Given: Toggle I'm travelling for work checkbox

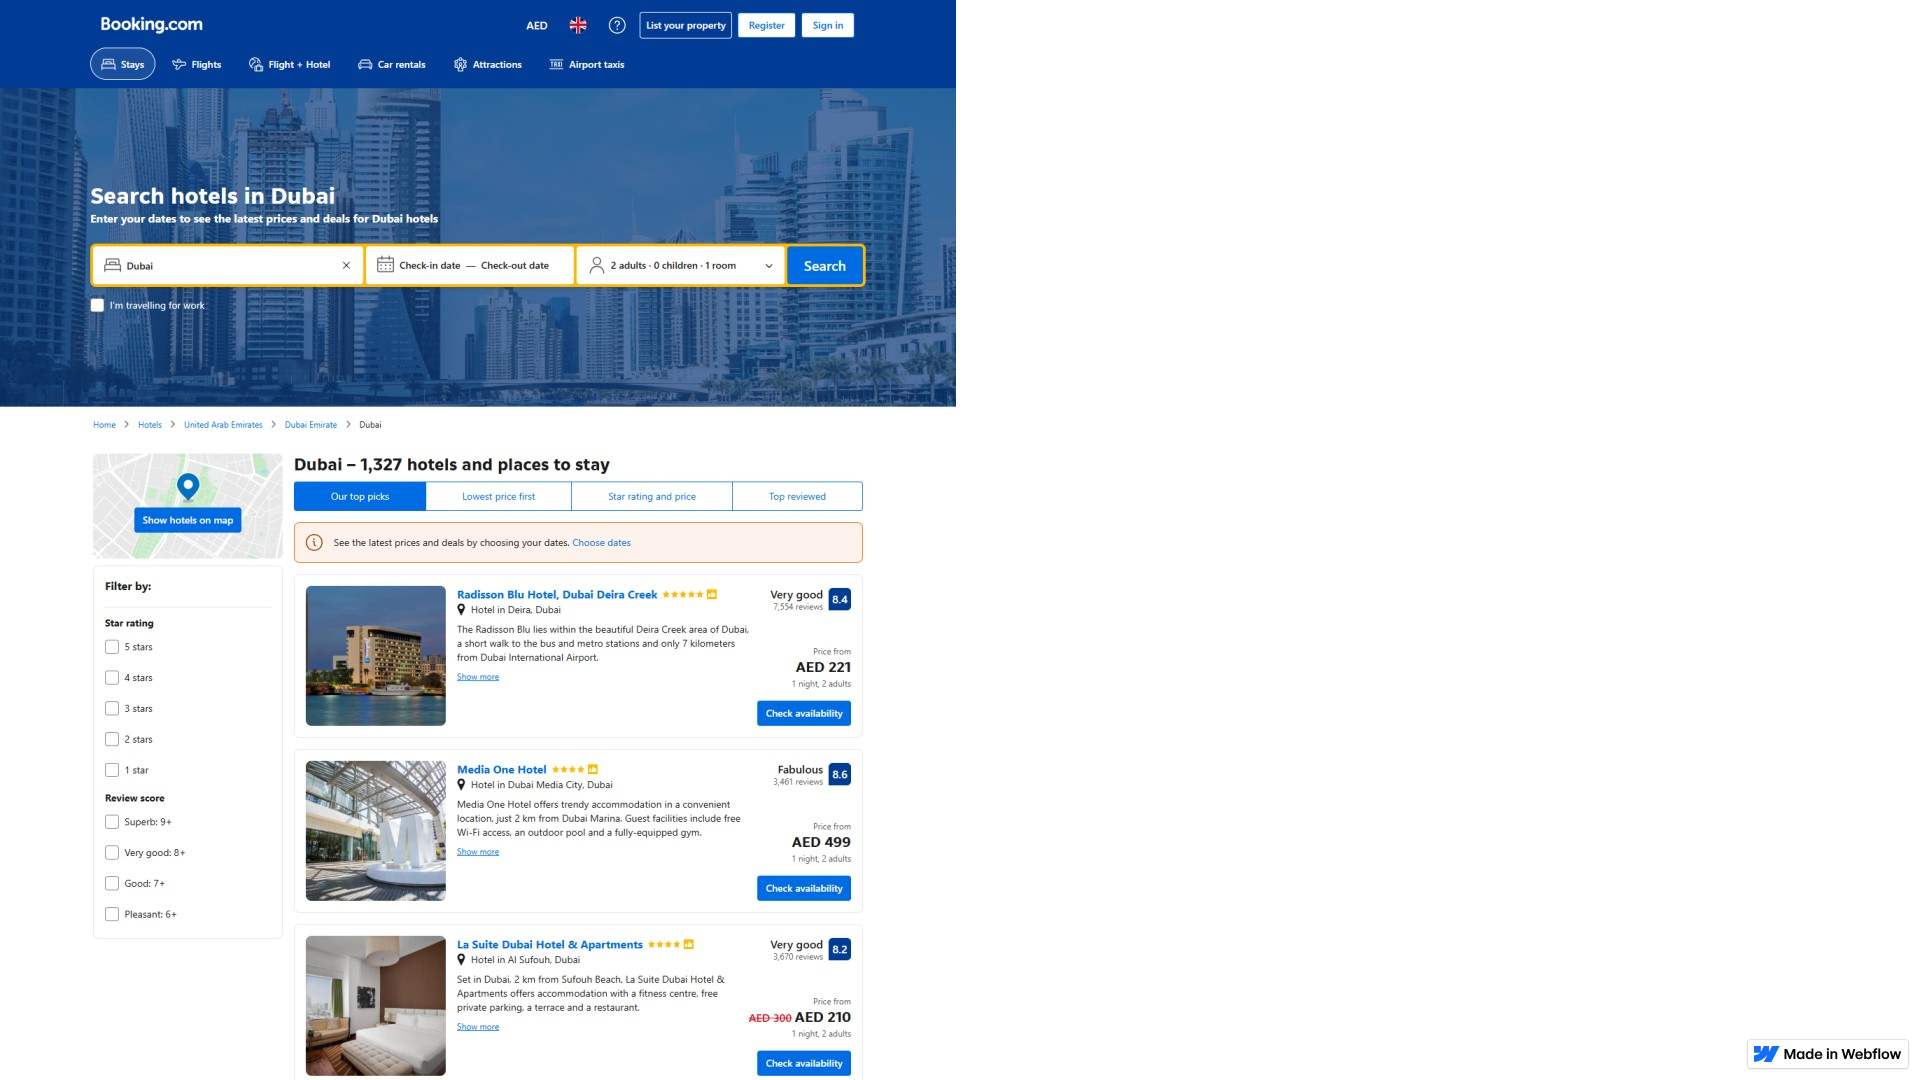Looking at the screenshot, I should (x=97, y=306).
